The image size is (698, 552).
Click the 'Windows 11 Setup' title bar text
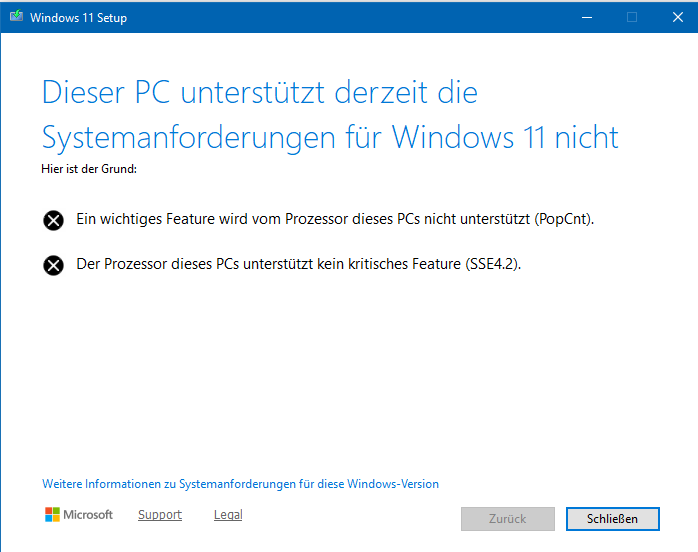(79, 18)
